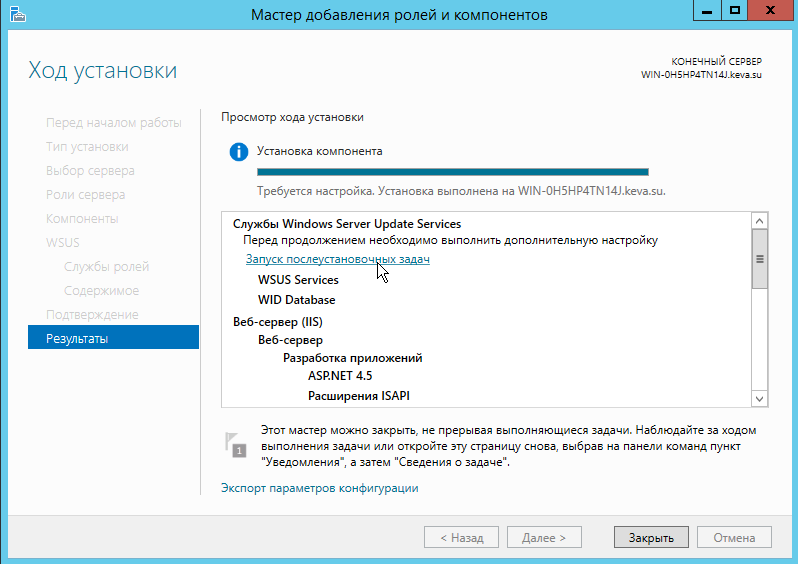798x564 pixels.
Task: Select the 'Подтверждение' step in sidebar
Action: [92, 315]
